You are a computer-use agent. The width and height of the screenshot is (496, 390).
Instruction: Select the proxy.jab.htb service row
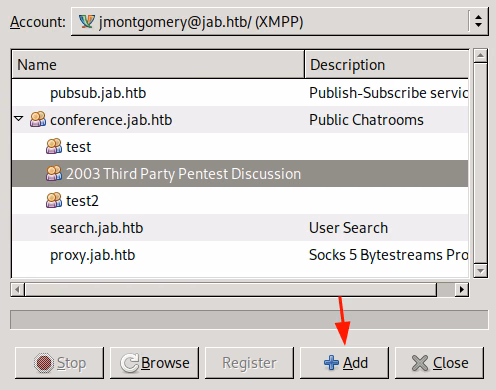(x=240, y=255)
